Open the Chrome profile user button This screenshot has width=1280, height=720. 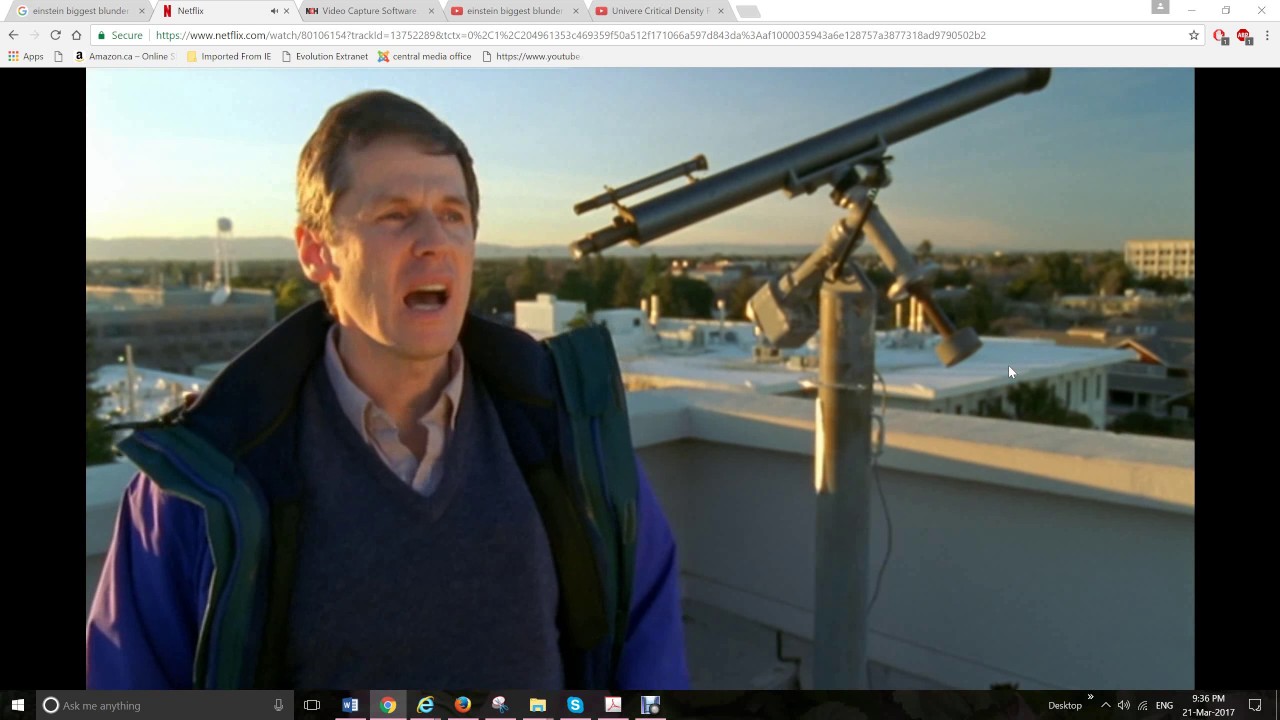point(1160,7)
